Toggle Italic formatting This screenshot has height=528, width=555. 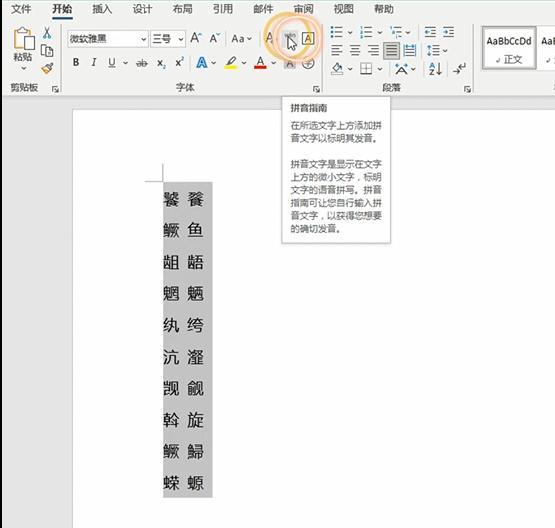(94, 63)
